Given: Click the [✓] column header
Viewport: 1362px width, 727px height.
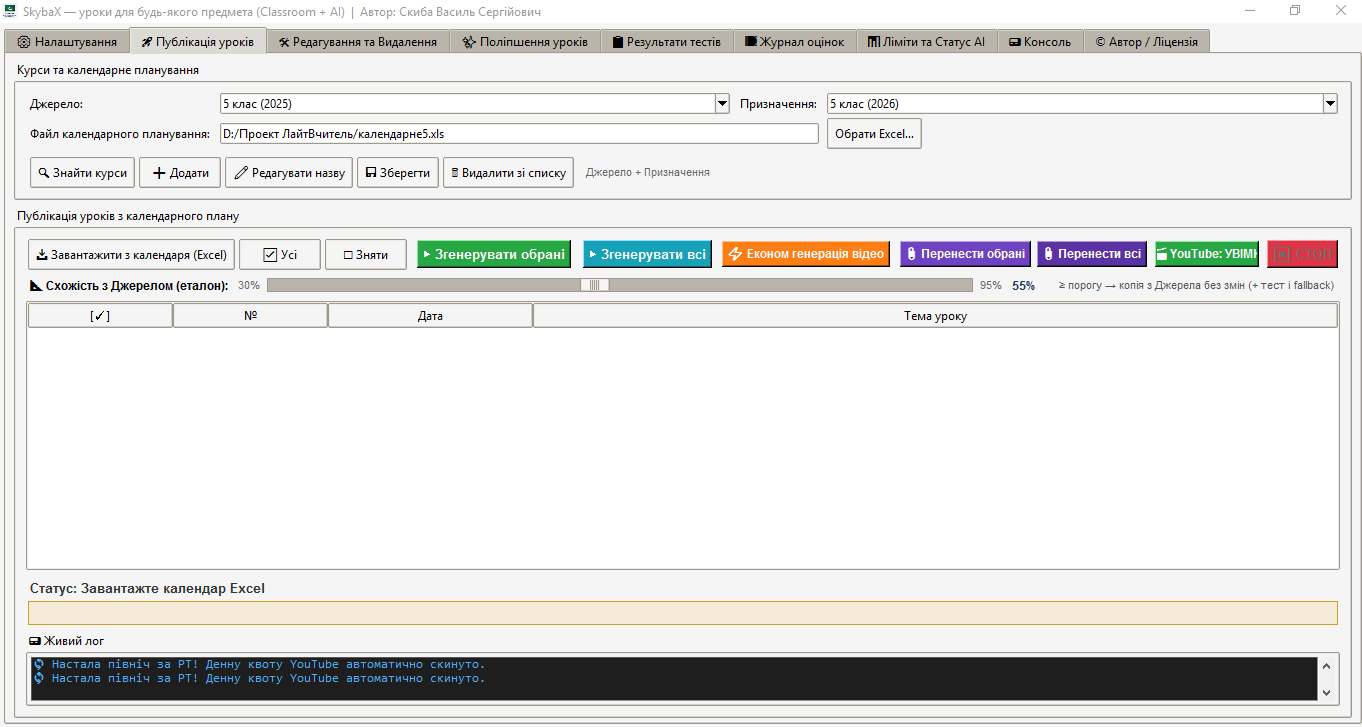Looking at the screenshot, I should pos(100,315).
